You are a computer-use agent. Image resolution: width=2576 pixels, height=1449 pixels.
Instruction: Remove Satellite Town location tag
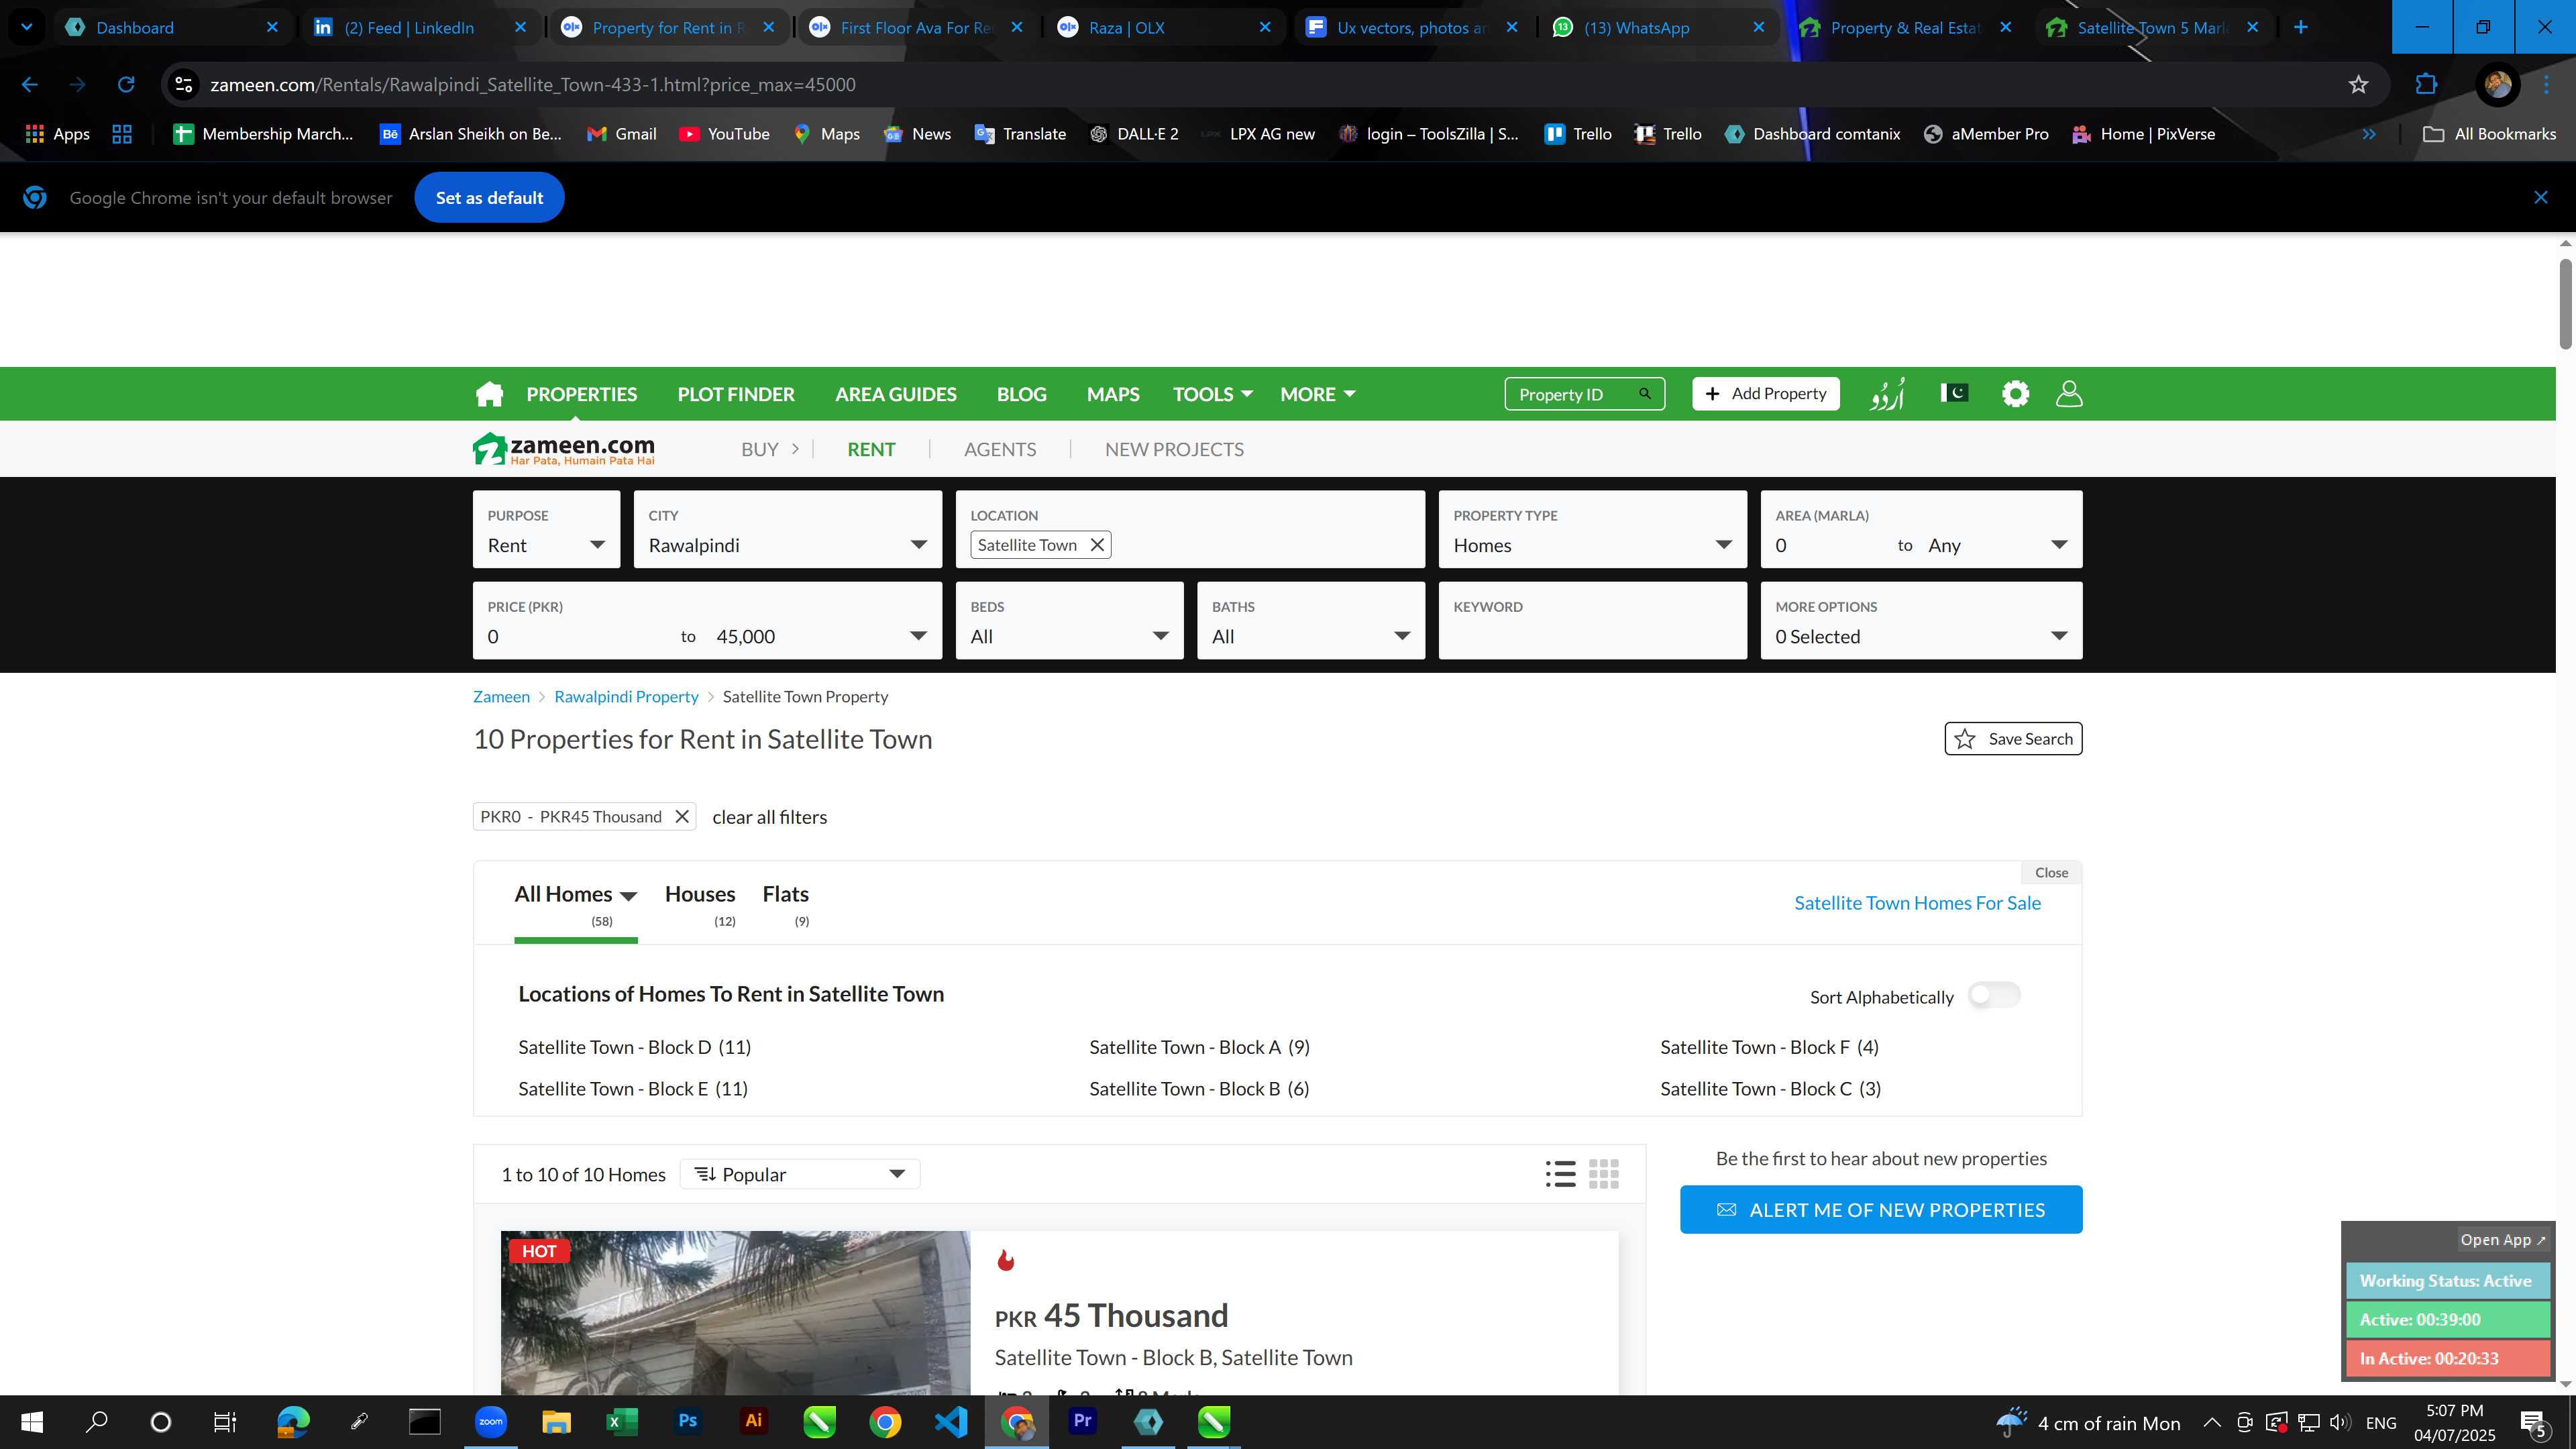[1097, 545]
